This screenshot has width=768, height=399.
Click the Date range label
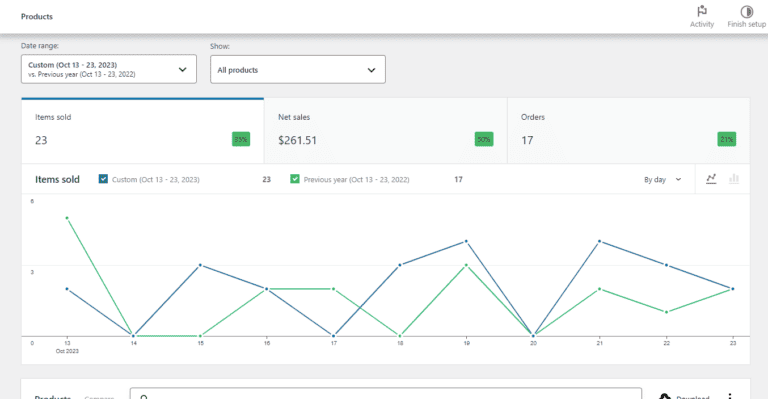click(40, 46)
